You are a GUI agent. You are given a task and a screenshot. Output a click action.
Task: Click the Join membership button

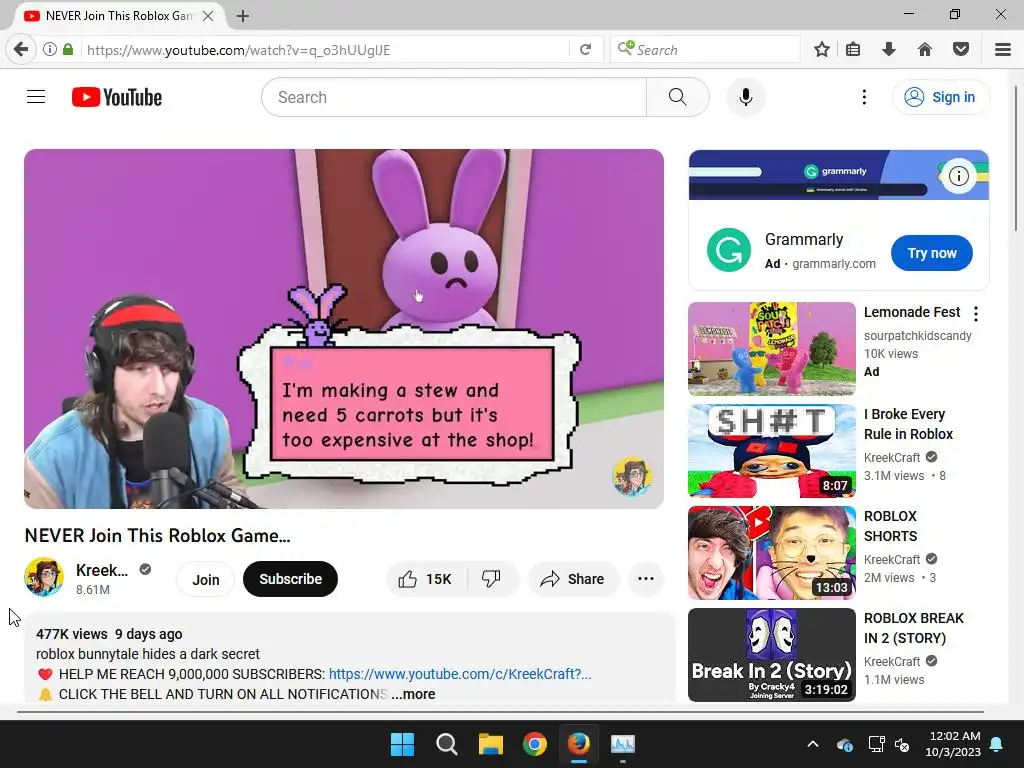click(206, 579)
